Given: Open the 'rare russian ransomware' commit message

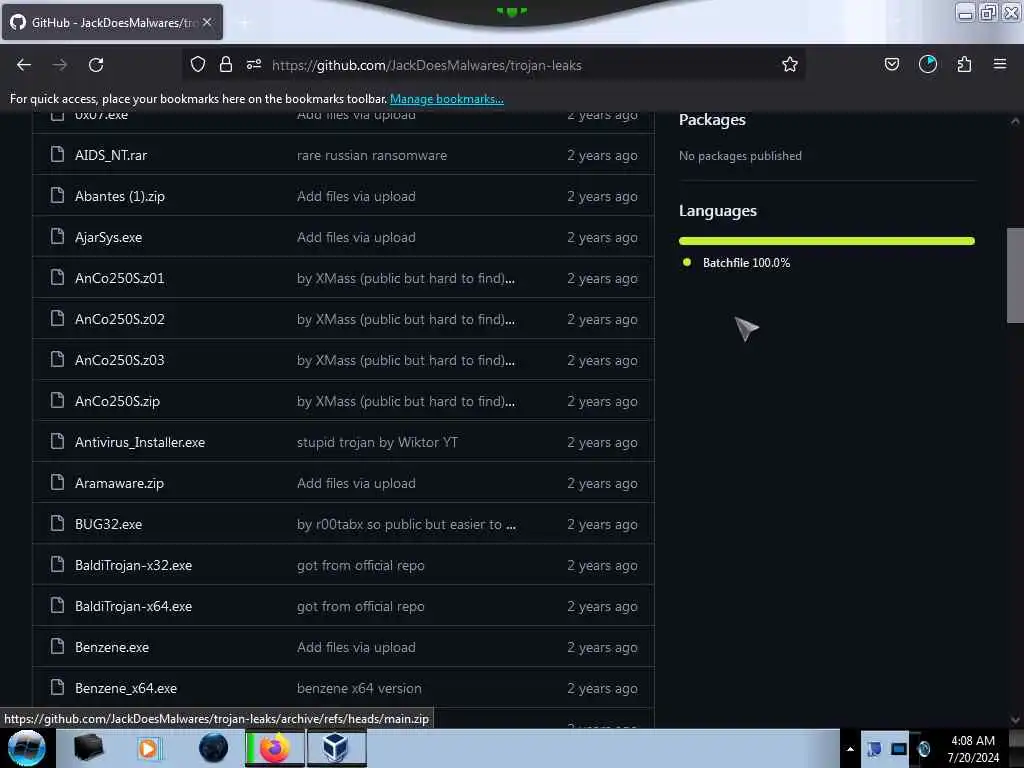Looking at the screenshot, I should [x=372, y=155].
